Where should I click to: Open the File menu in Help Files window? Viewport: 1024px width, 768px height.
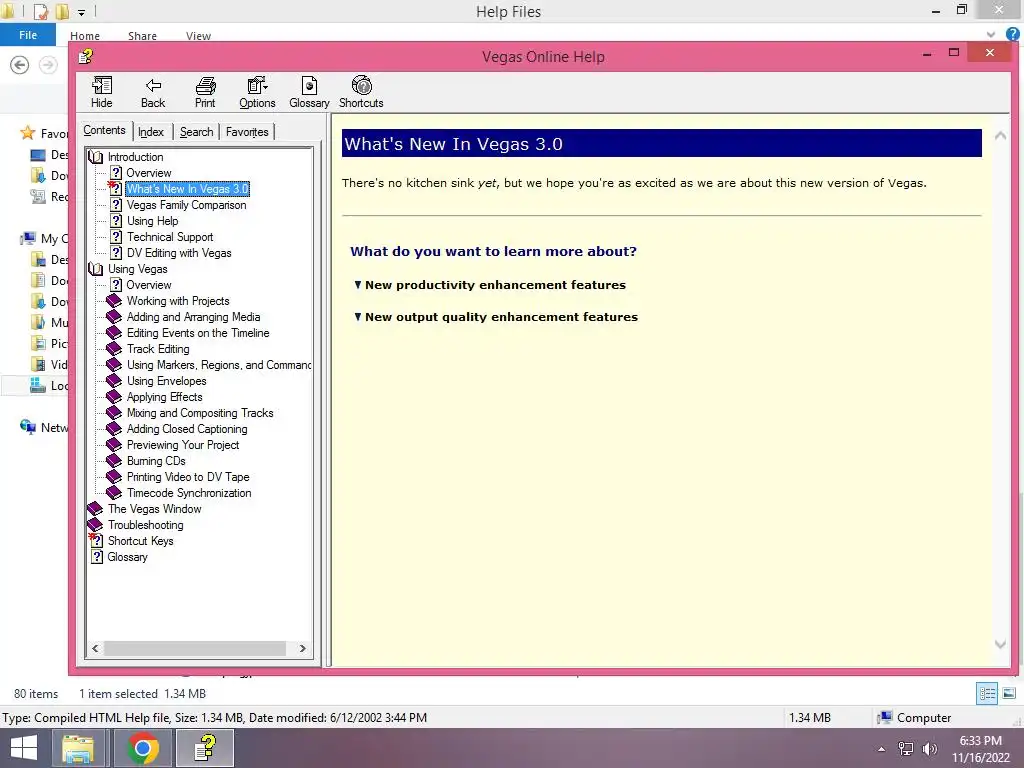point(27,35)
